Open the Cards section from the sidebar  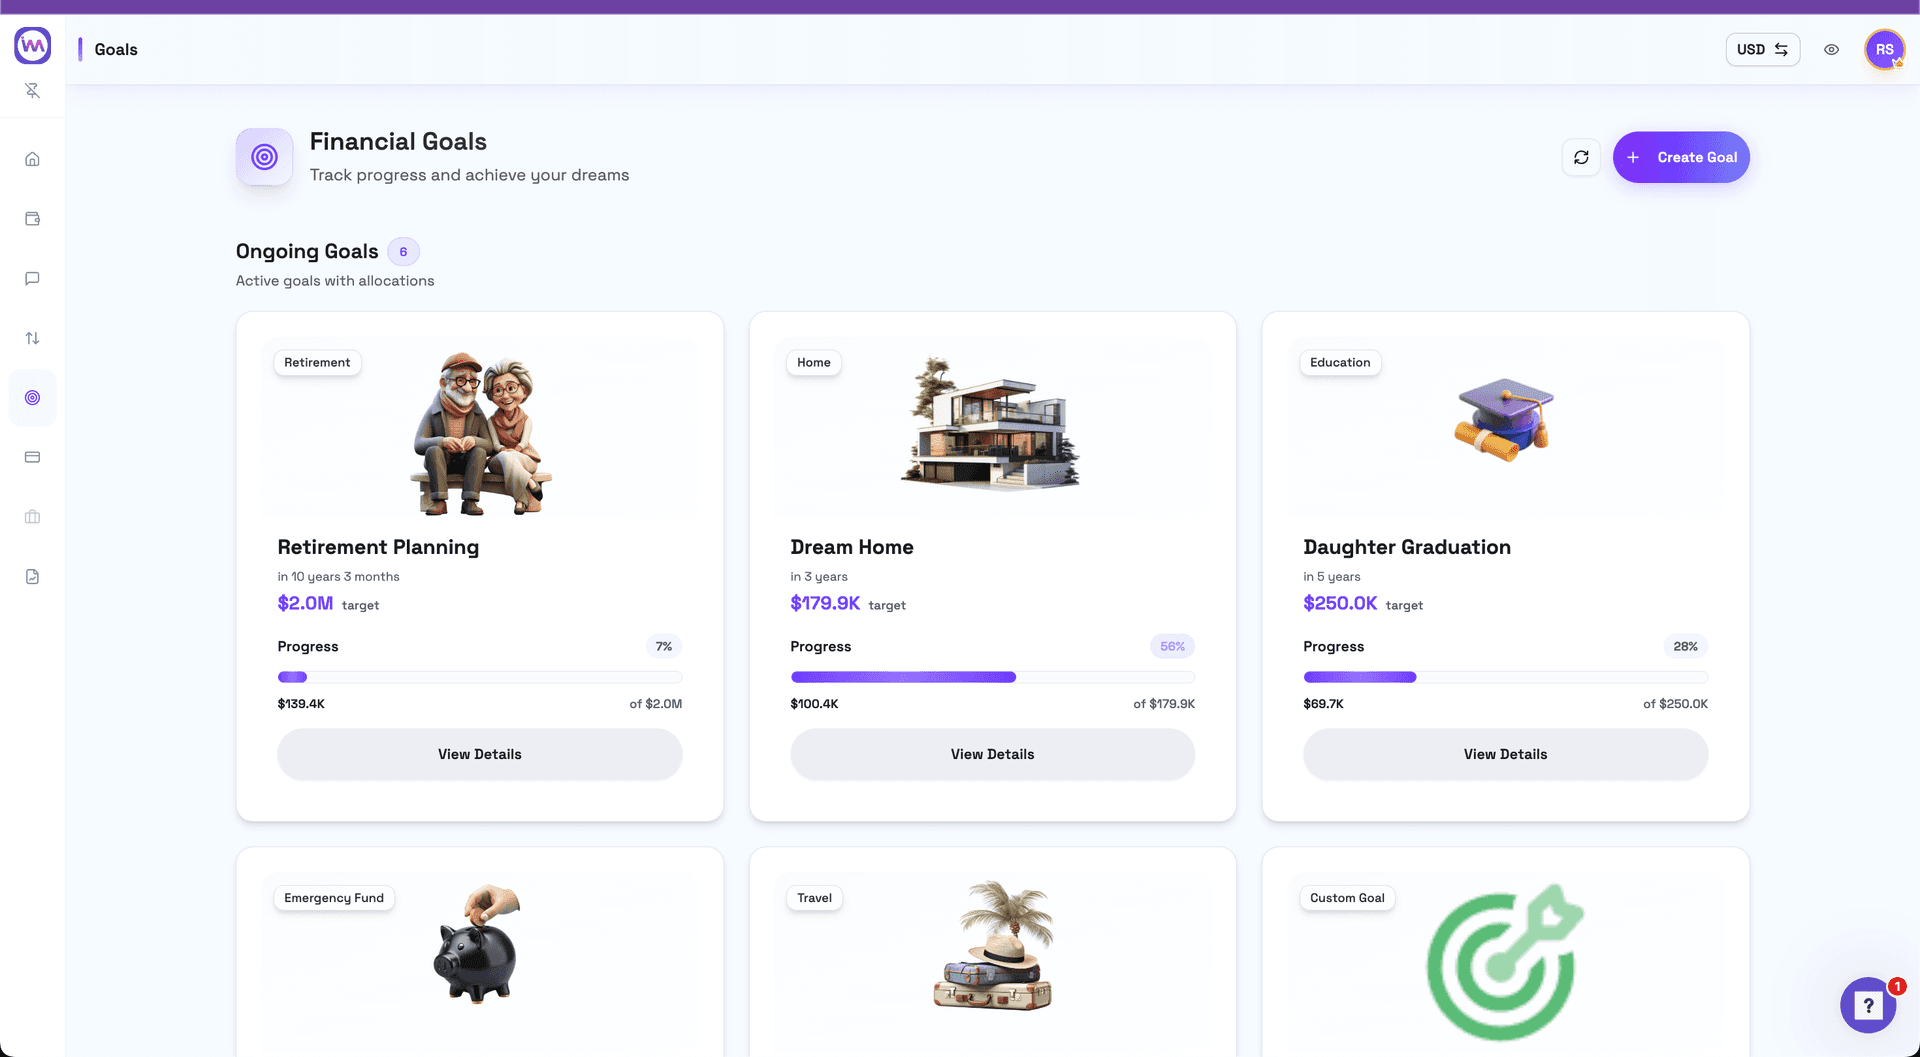[x=32, y=457]
